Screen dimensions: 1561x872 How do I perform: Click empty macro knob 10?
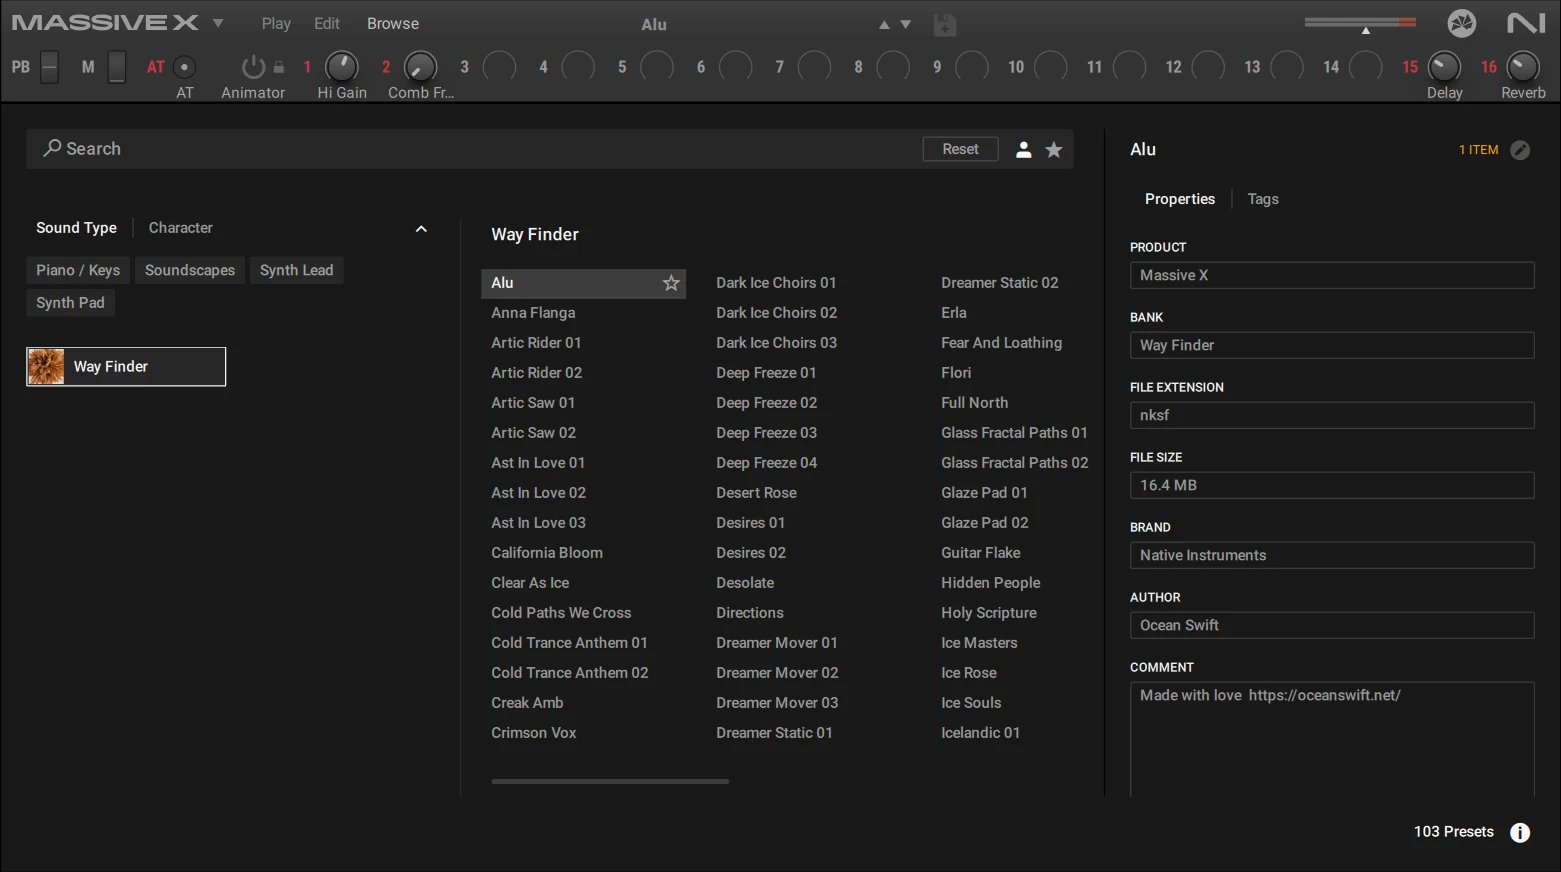coord(1050,67)
